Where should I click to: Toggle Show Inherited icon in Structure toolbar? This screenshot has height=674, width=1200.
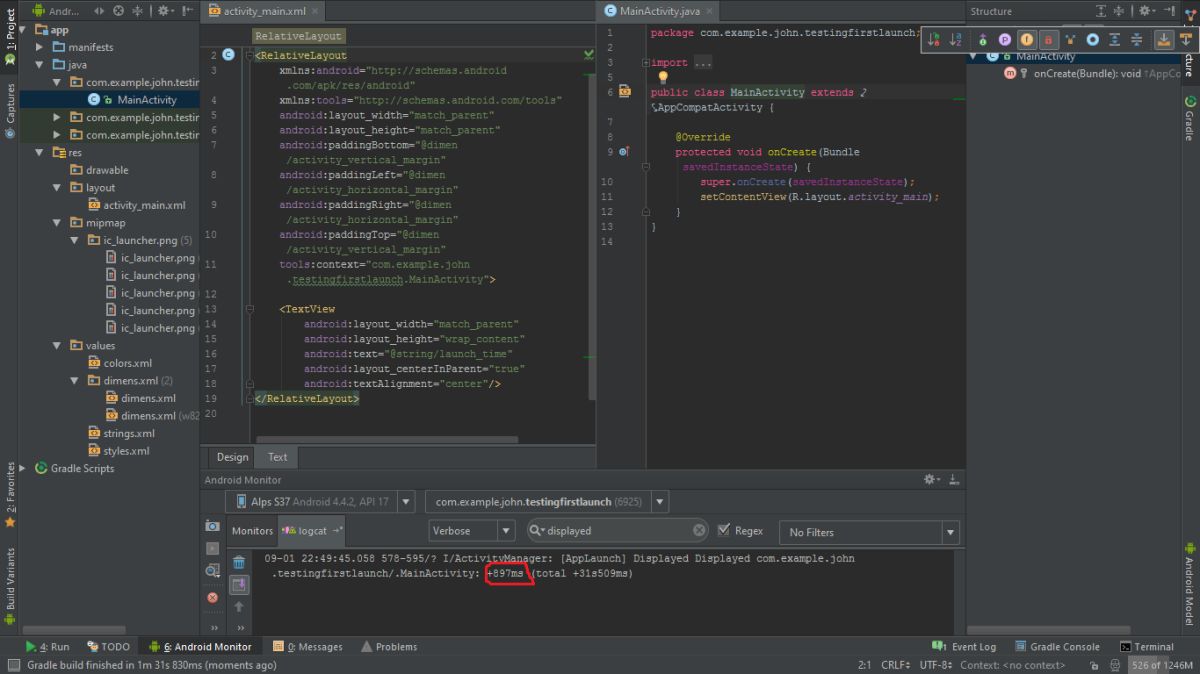point(1070,39)
